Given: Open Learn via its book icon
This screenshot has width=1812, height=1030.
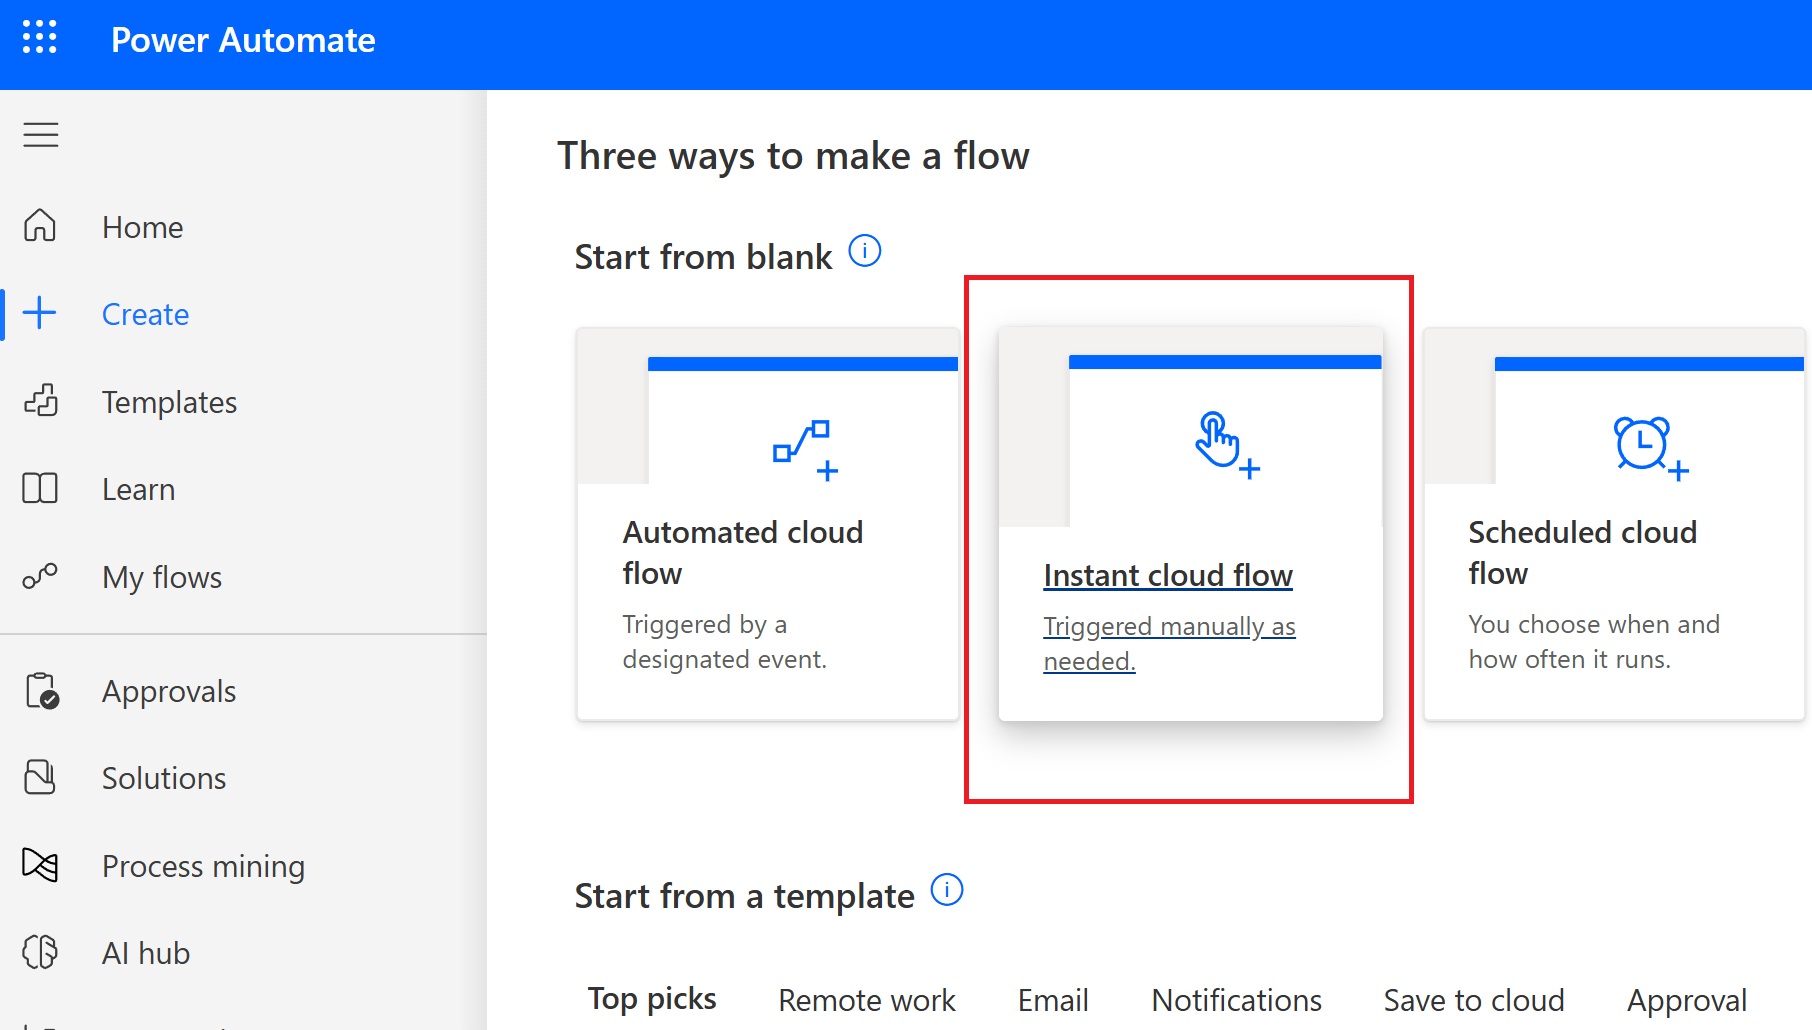Looking at the screenshot, I should point(40,489).
